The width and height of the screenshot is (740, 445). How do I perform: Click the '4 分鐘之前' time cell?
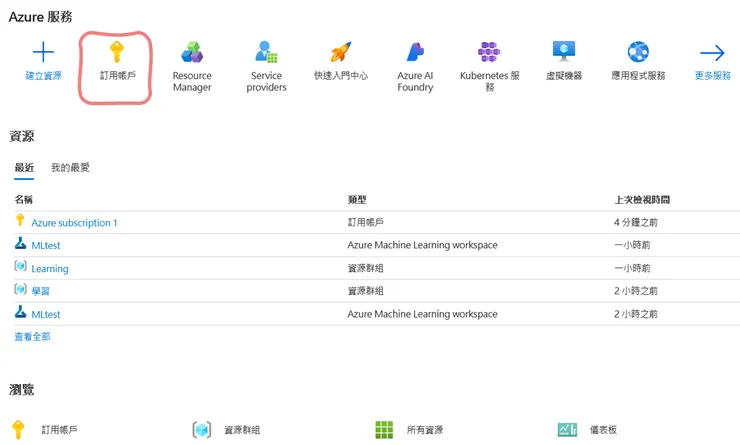tap(636, 222)
